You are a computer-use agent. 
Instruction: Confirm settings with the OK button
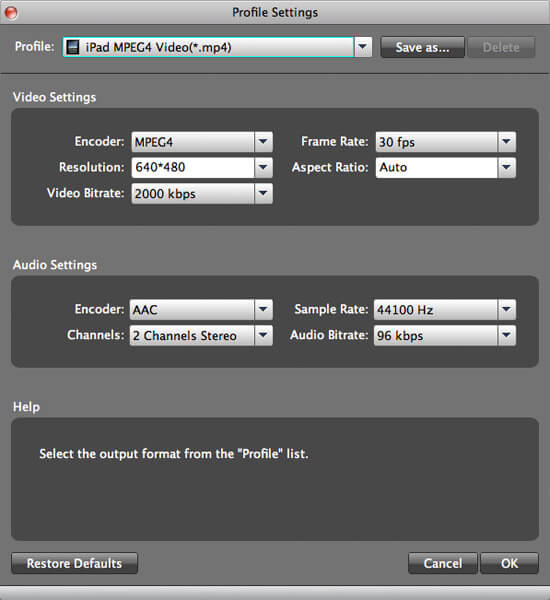point(509,563)
